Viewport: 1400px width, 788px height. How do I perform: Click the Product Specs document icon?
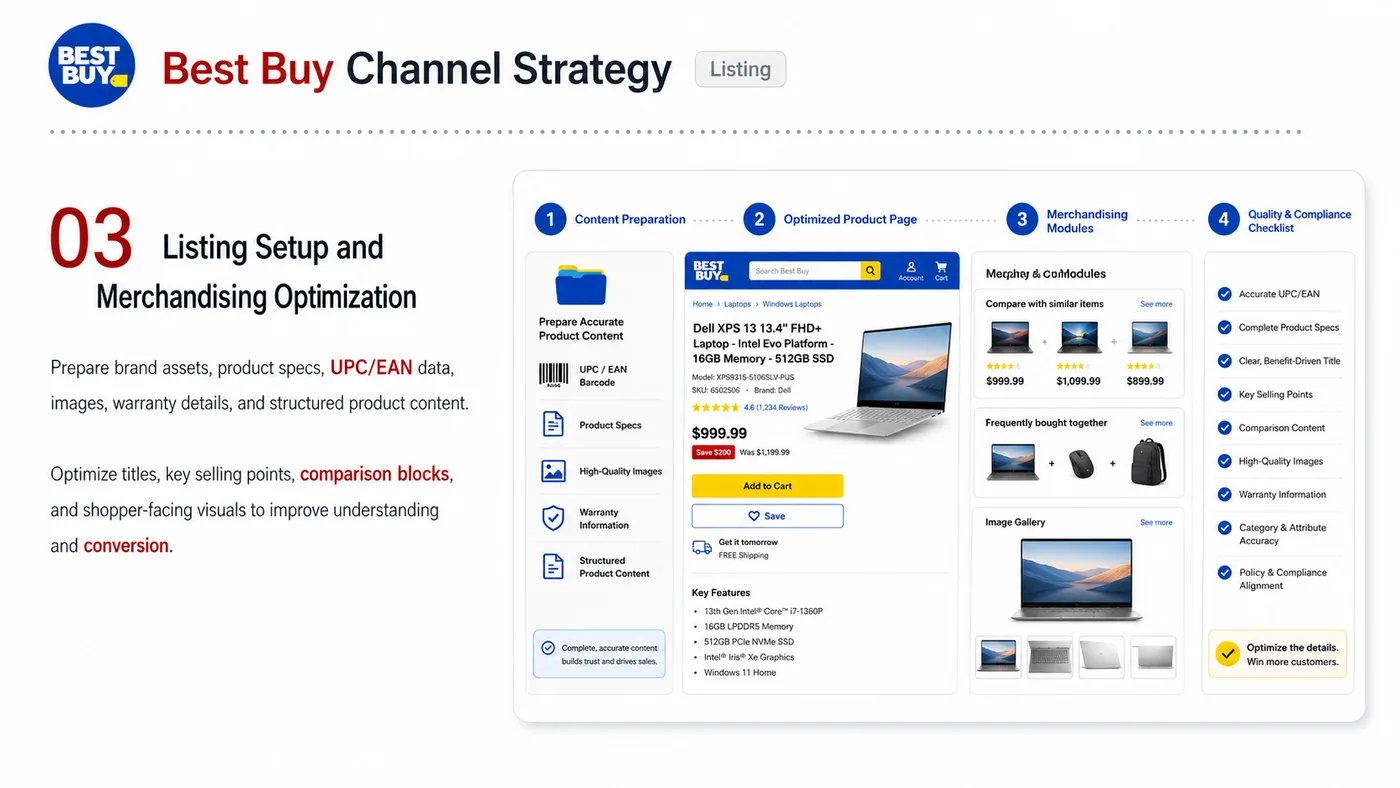pos(553,424)
